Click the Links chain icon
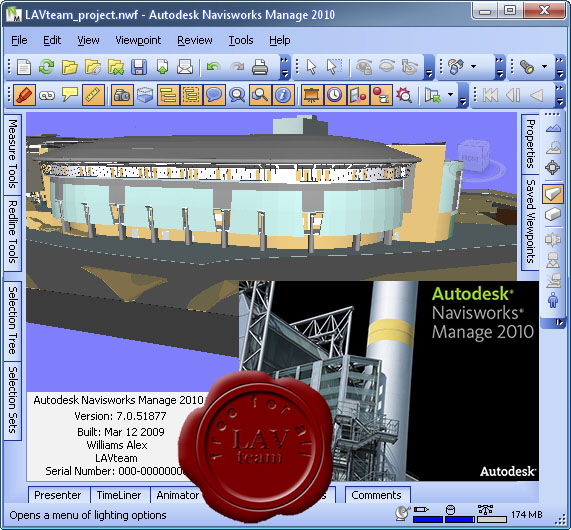The image size is (571, 530). point(47,95)
